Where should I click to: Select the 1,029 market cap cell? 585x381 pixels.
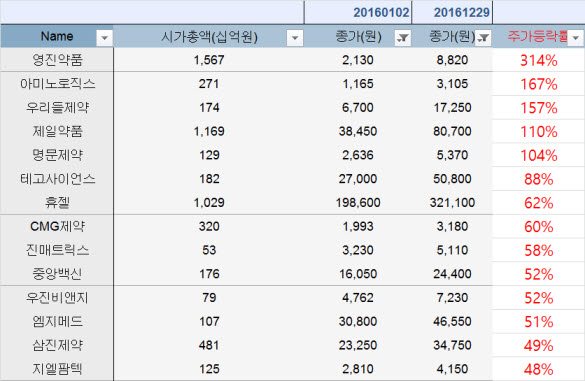[209, 203]
